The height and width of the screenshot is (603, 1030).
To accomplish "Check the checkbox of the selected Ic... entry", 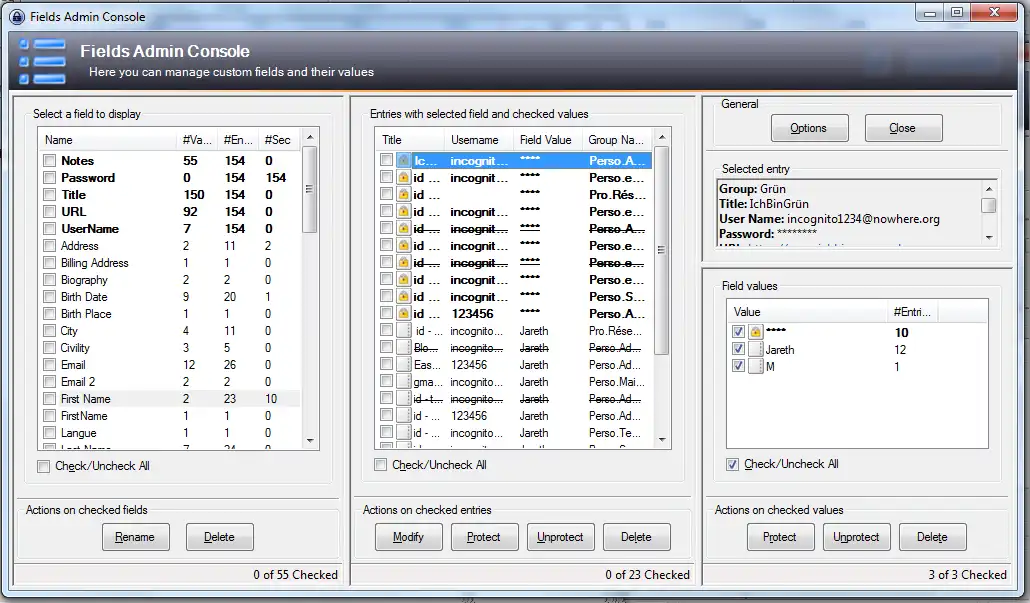I will 386,160.
